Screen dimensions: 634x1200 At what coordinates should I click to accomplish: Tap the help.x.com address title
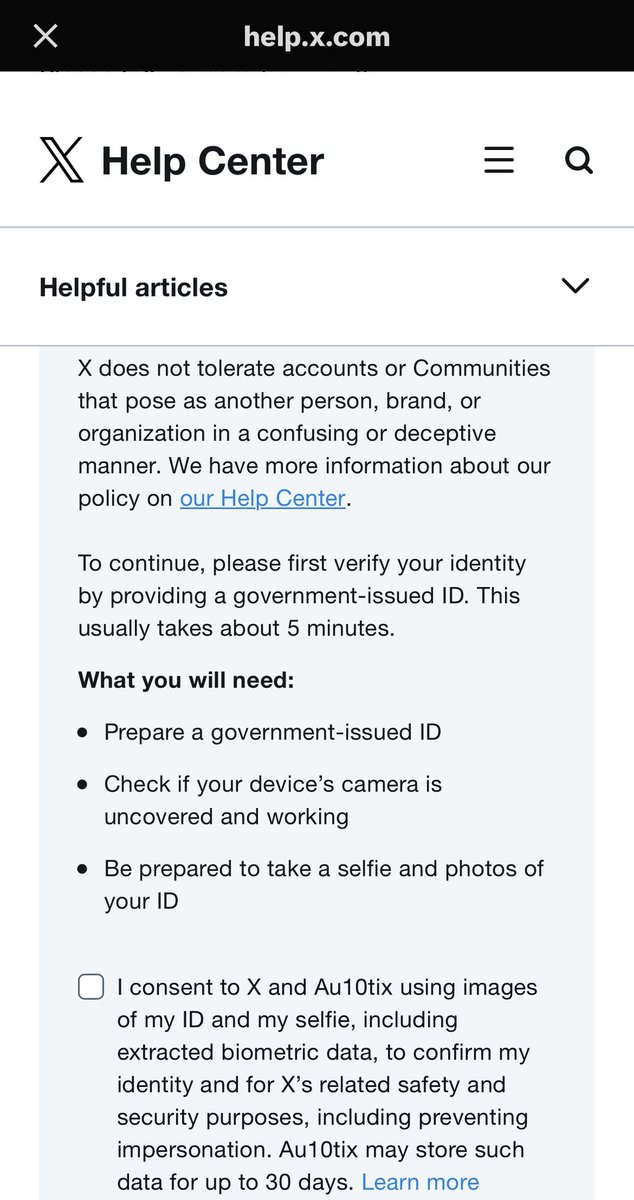tap(317, 37)
